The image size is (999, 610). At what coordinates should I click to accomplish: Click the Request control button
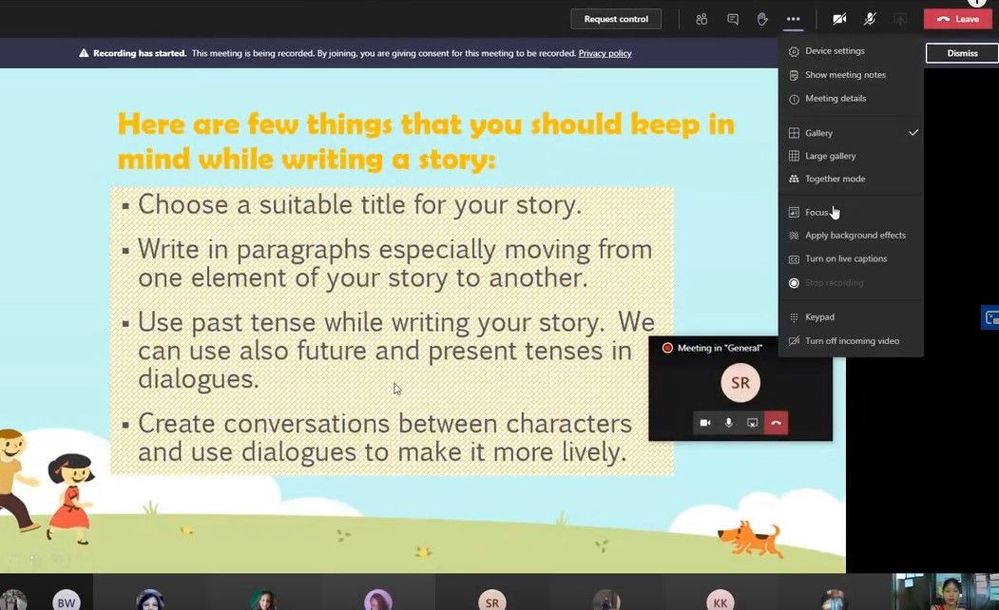coord(615,19)
